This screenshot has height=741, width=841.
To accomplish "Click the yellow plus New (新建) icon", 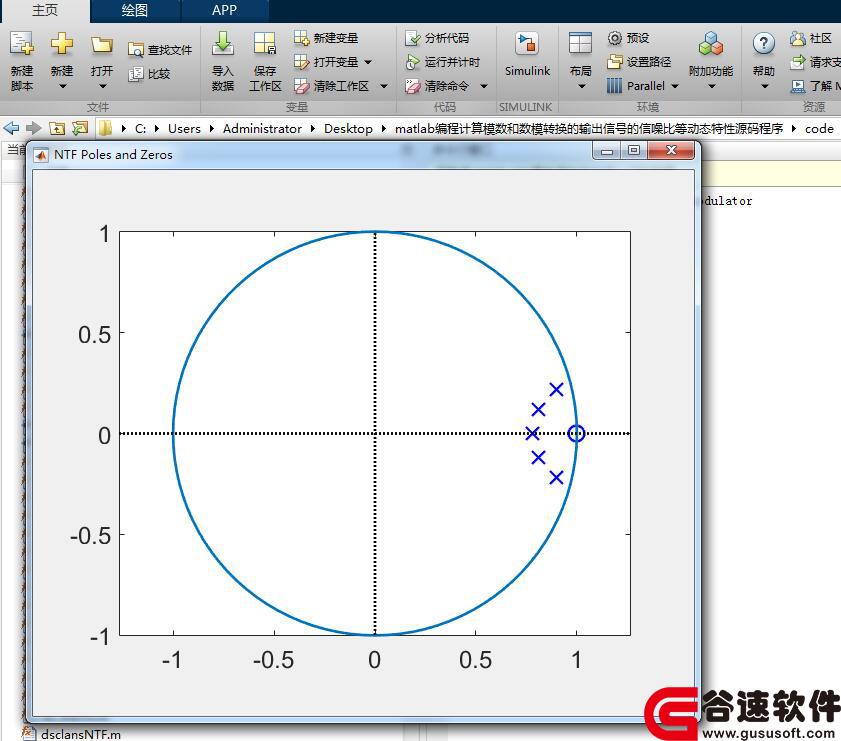I will point(62,43).
